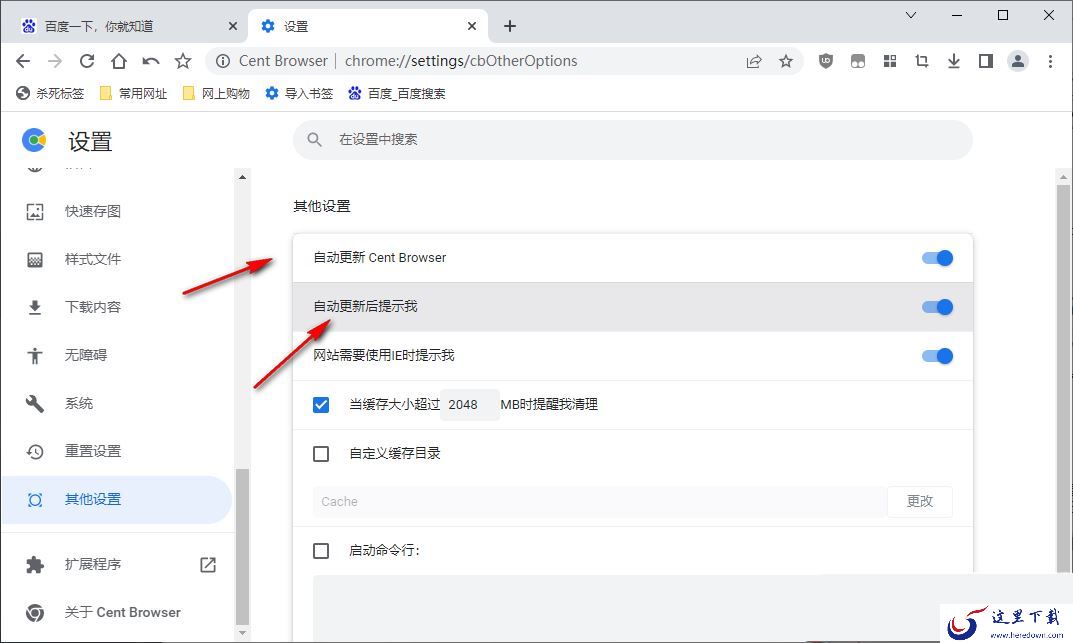1073x643 pixels.
Task: Open 样式文件 settings section
Action: (x=116, y=259)
